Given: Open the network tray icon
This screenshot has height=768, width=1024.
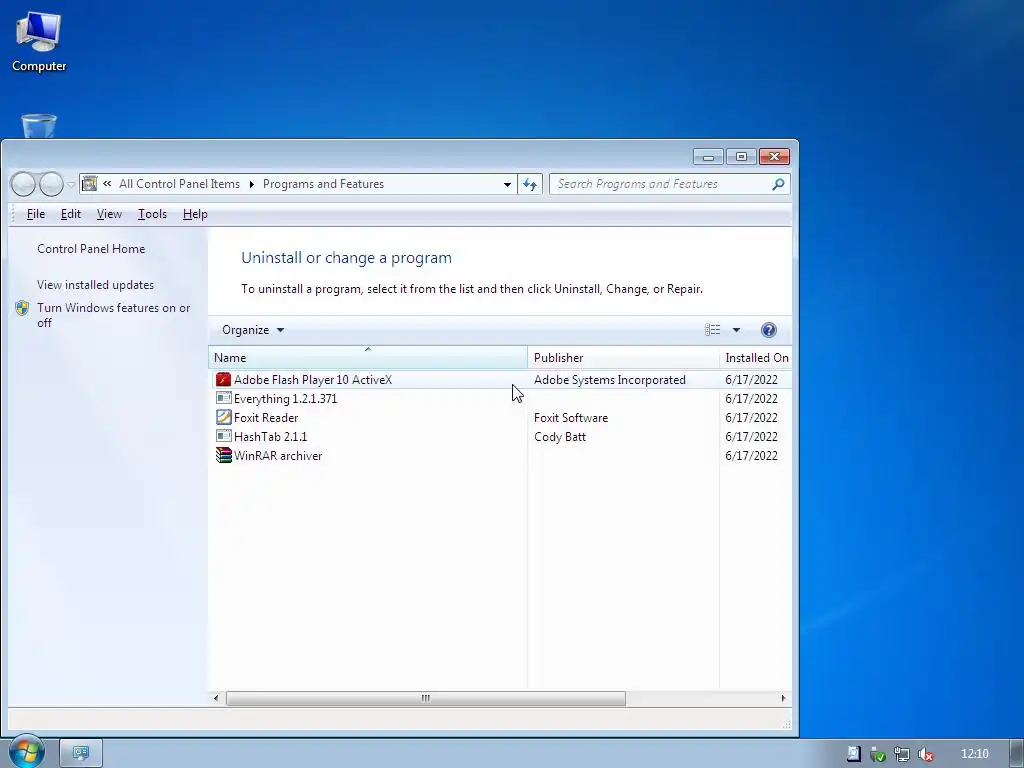Looking at the screenshot, I should click(x=902, y=754).
